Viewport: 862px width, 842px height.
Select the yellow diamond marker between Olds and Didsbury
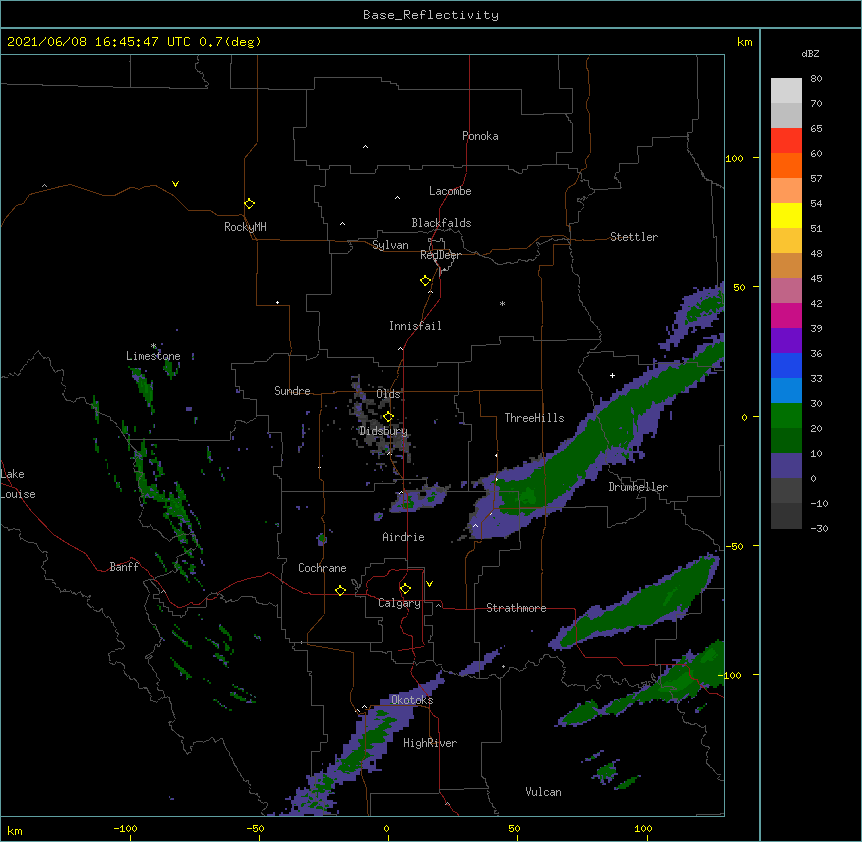pos(388,417)
